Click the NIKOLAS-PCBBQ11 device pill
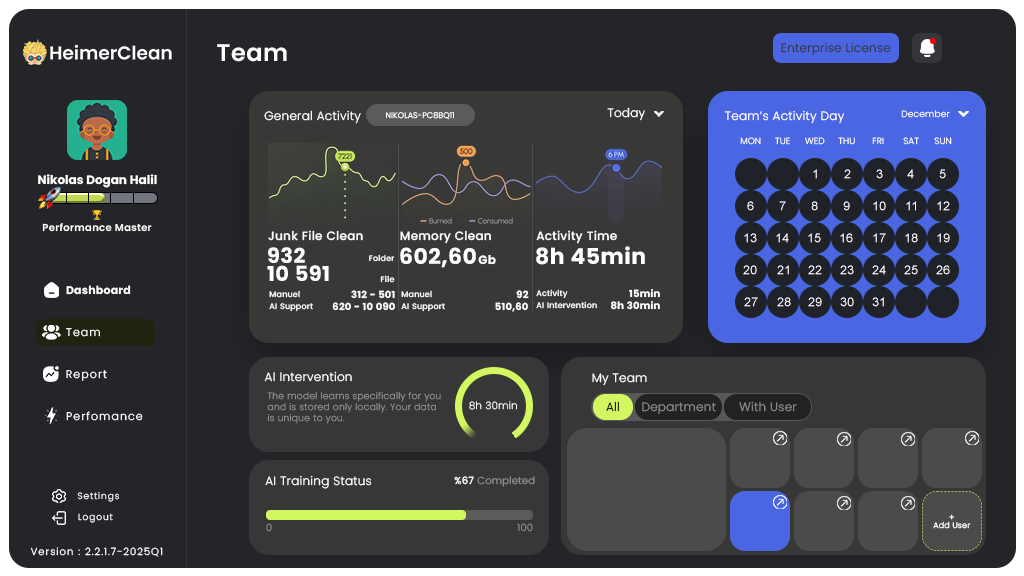Screen dimensions: 1024x576 click(420, 115)
